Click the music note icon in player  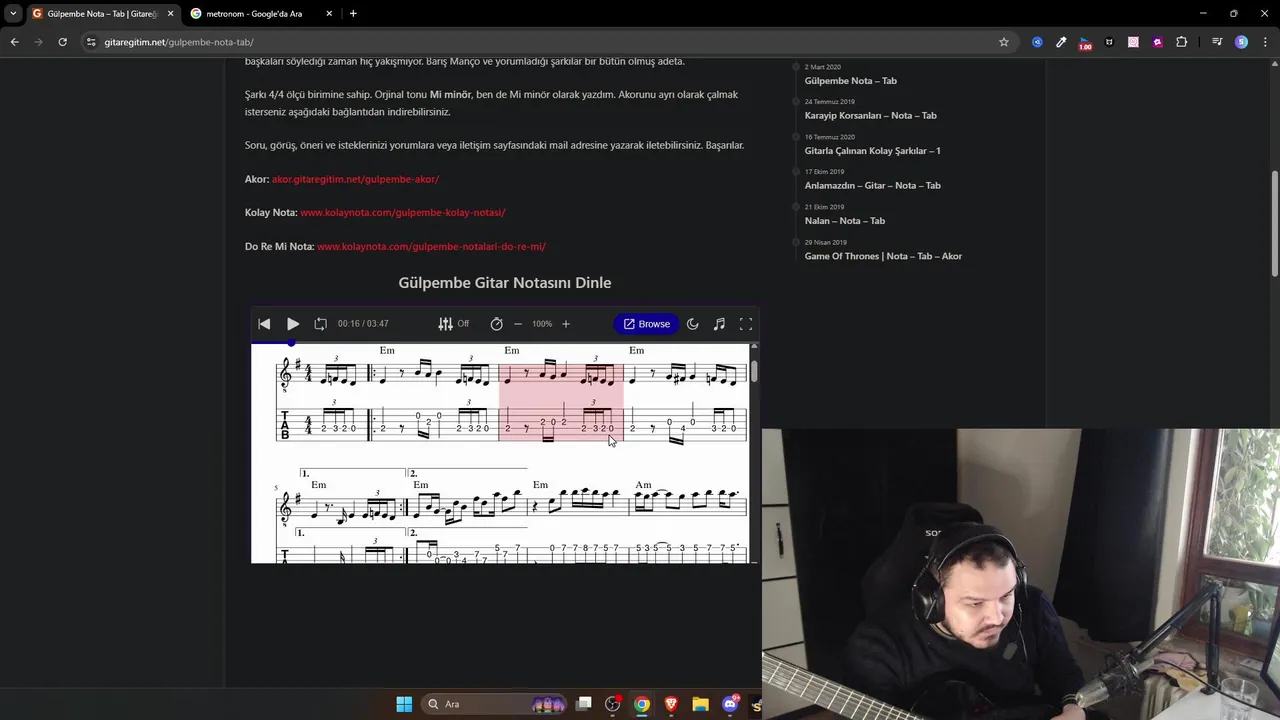click(x=719, y=324)
